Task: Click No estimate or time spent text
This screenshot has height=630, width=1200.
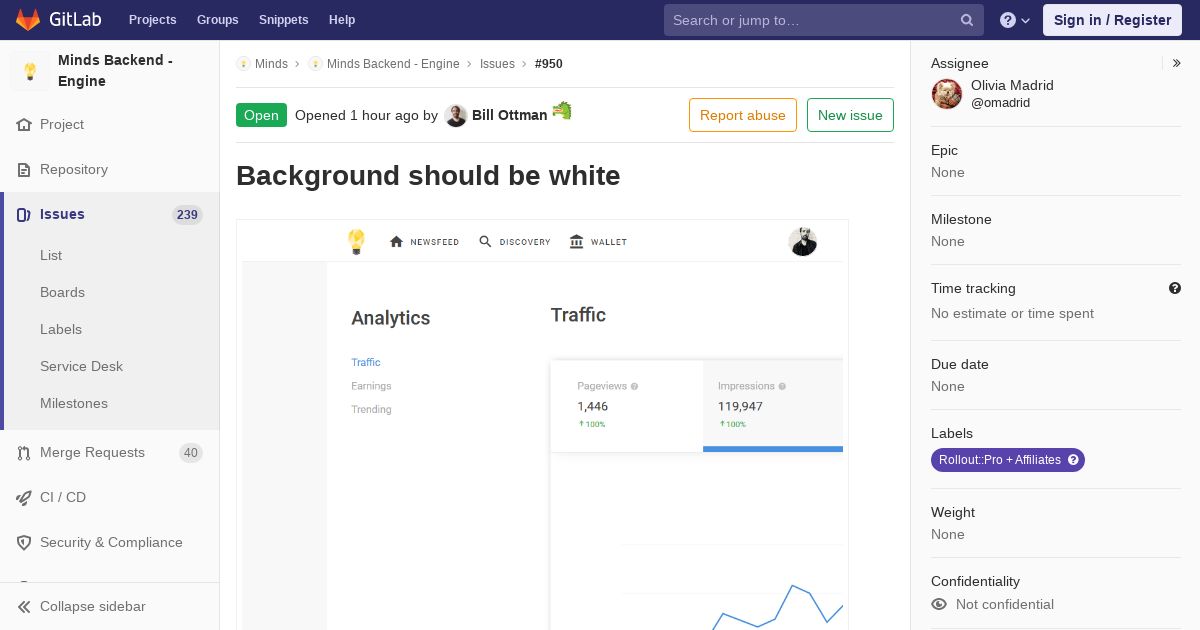Action: tap(1012, 314)
